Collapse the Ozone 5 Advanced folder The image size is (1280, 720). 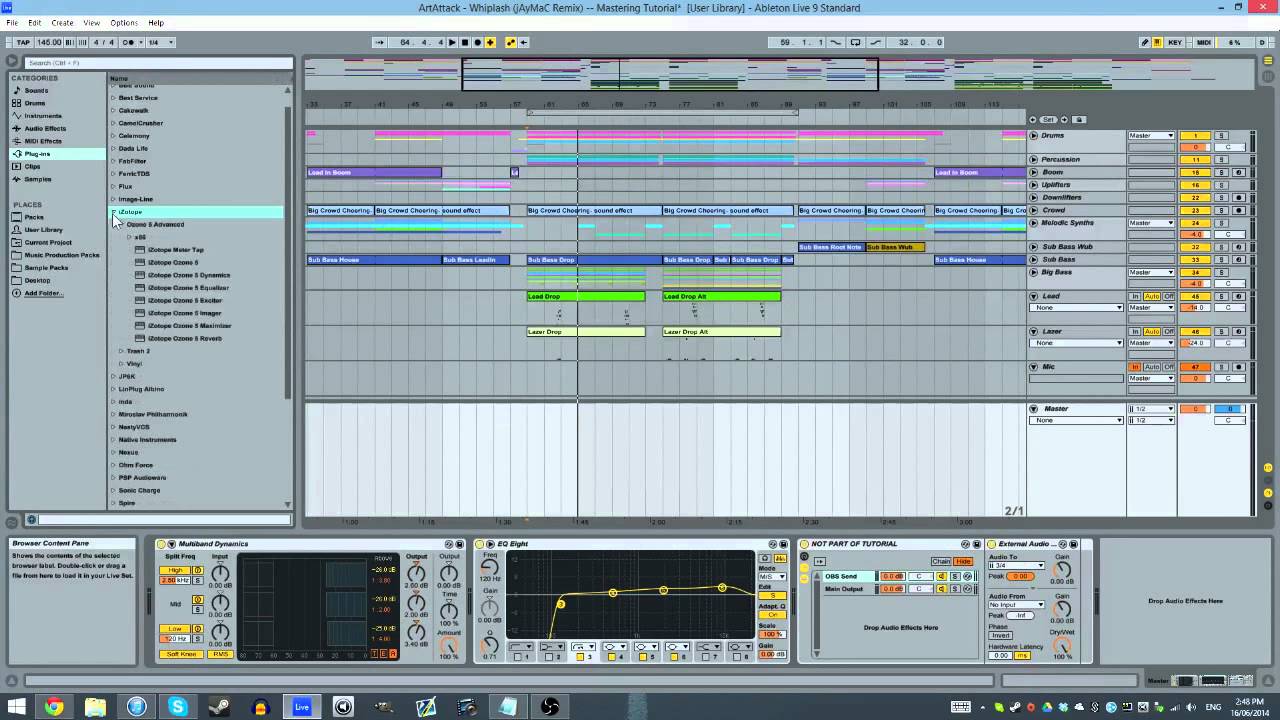121,225
